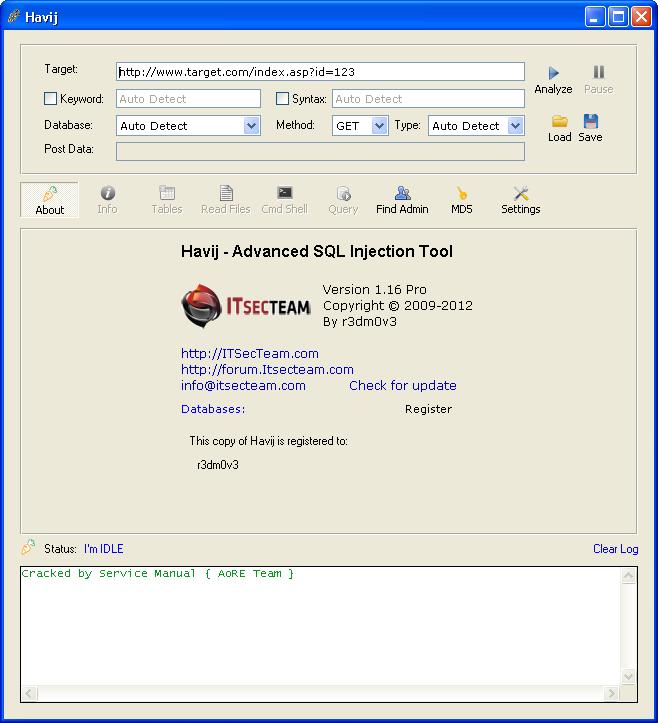Click the Save floppy disk icon
The image size is (658, 723).
(591, 121)
